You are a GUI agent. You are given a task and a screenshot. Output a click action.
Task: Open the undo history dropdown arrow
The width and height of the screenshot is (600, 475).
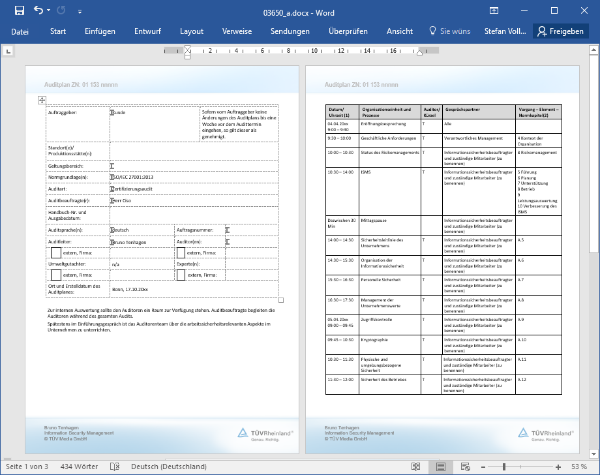(x=49, y=10)
